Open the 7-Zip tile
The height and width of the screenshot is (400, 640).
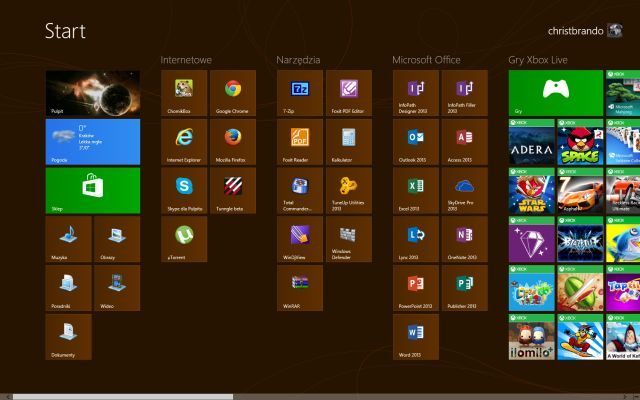[x=300, y=93]
